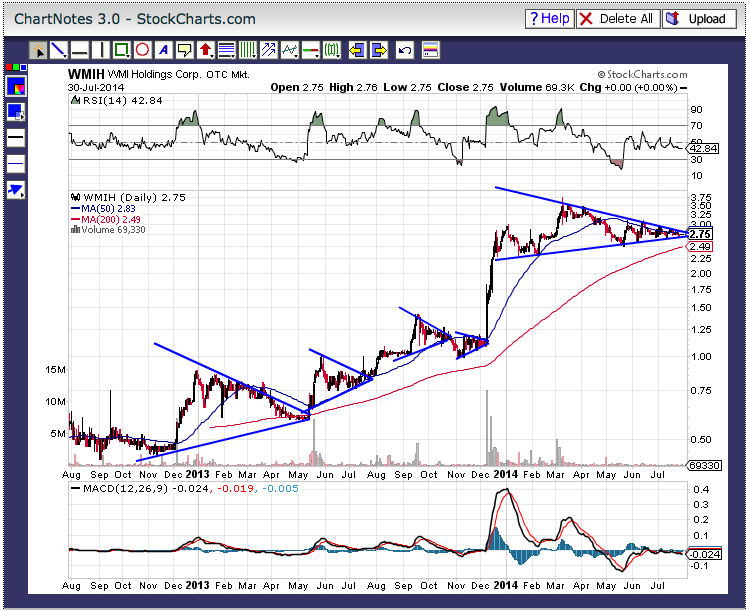Select the green rectangle shape tool
Image resolution: width=749 pixels, height=610 pixels.
pos(122,50)
